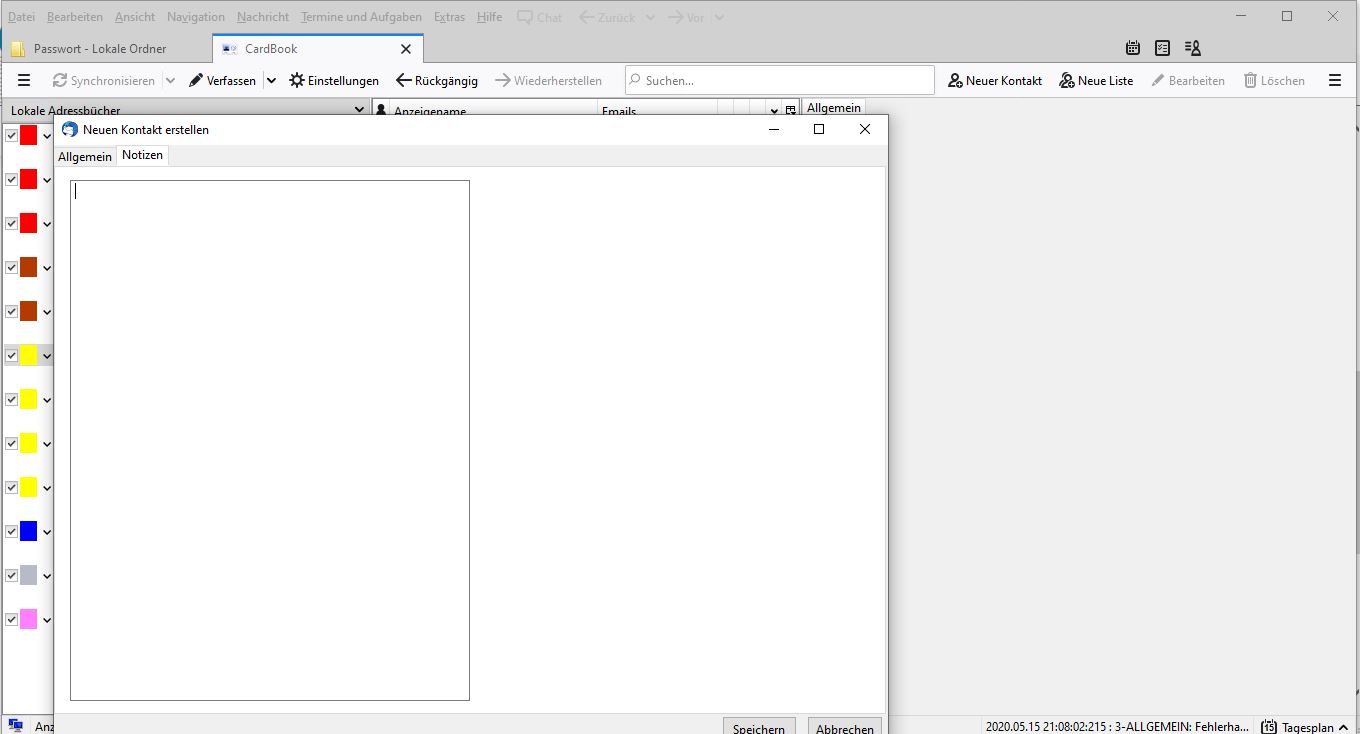
Task: Open the Lokale Adressbücher dropdown
Action: pyautogui.click(x=360, y=110)
